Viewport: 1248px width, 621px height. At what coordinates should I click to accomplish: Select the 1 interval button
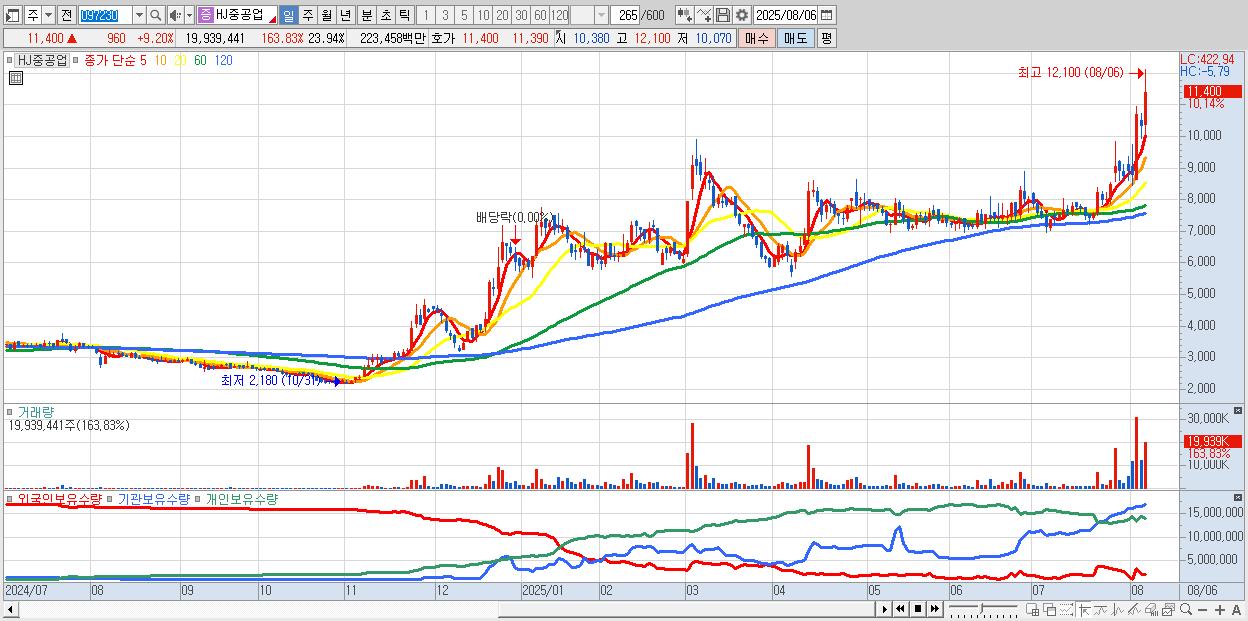(425, 15)
